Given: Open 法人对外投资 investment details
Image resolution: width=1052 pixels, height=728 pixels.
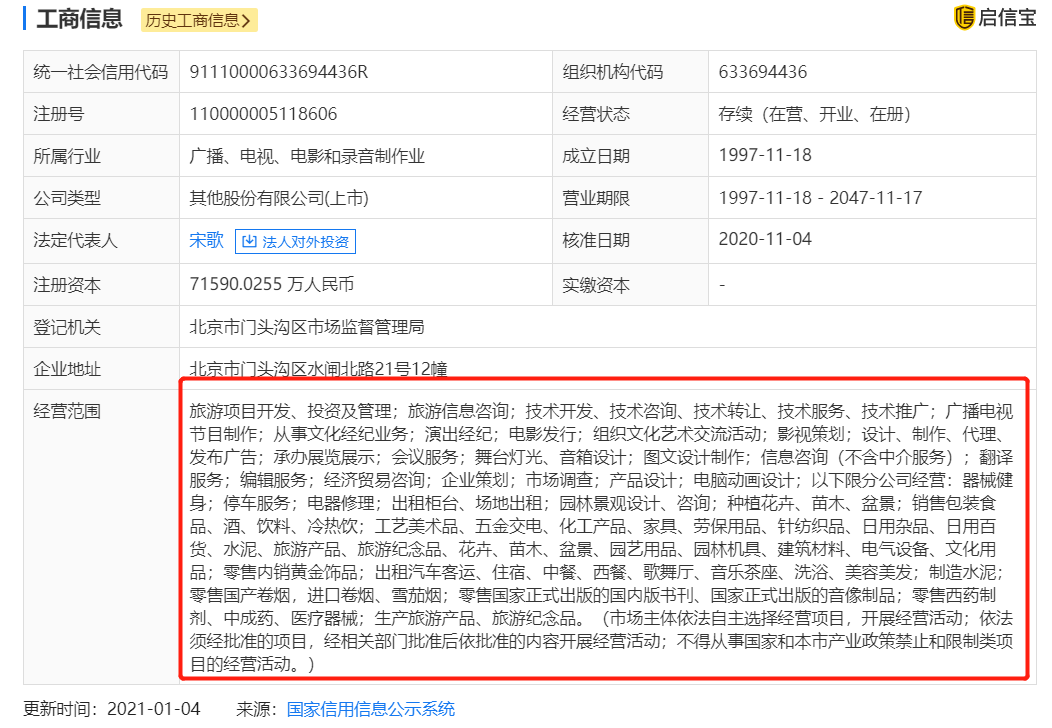Looking at the screenshot, I should 296,240.
